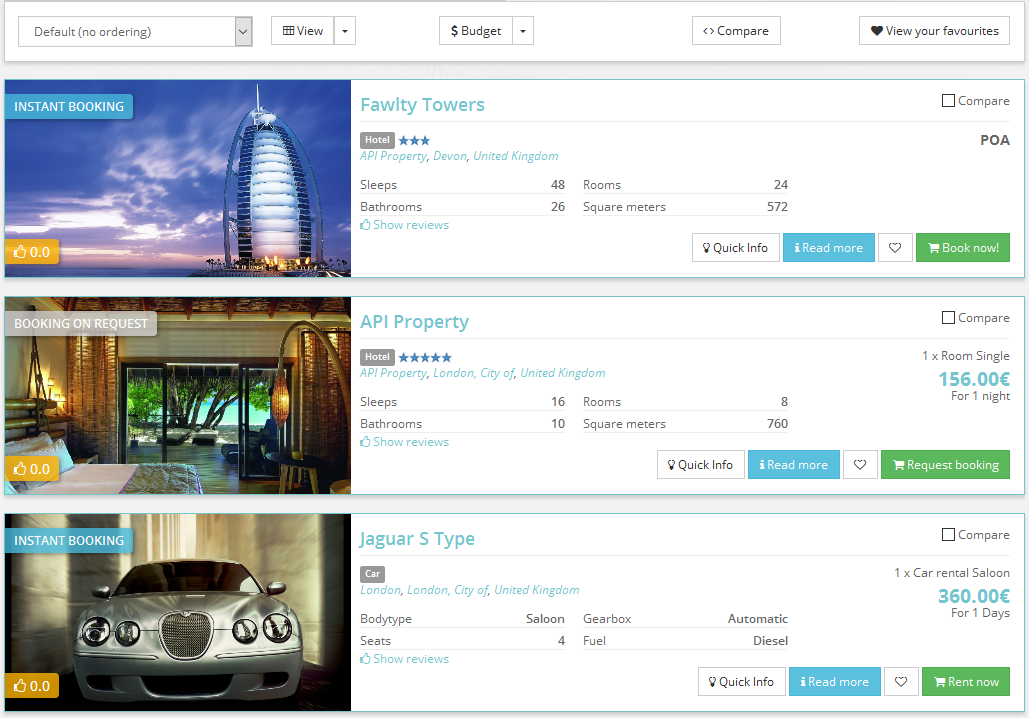Screen dimensions: 1029x718
Task: Favourite the Jaguar S Type via heart icon
Action: [x=901, y=682]
